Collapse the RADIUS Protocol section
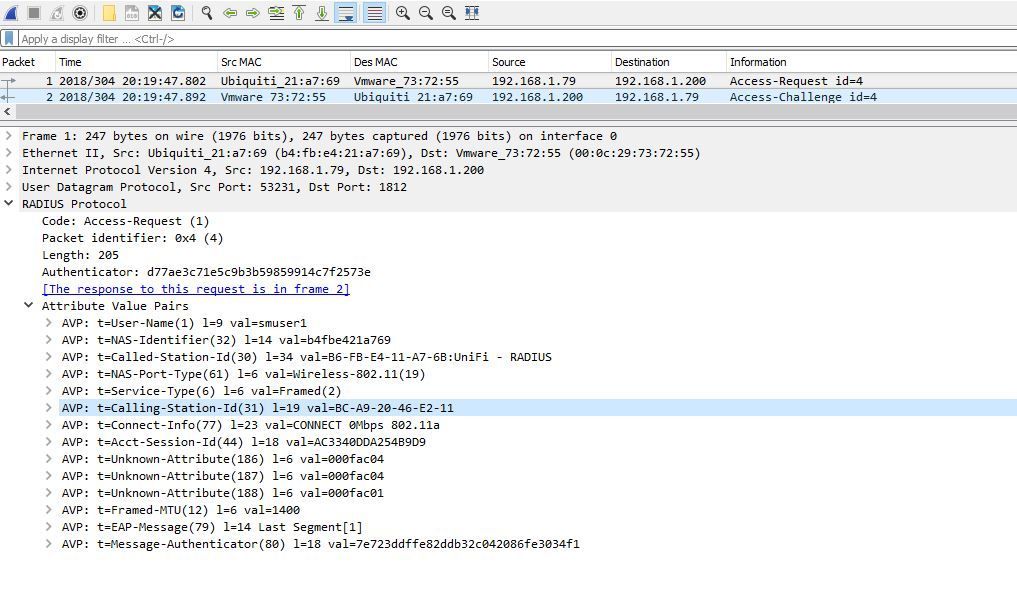 click(10, 204)
